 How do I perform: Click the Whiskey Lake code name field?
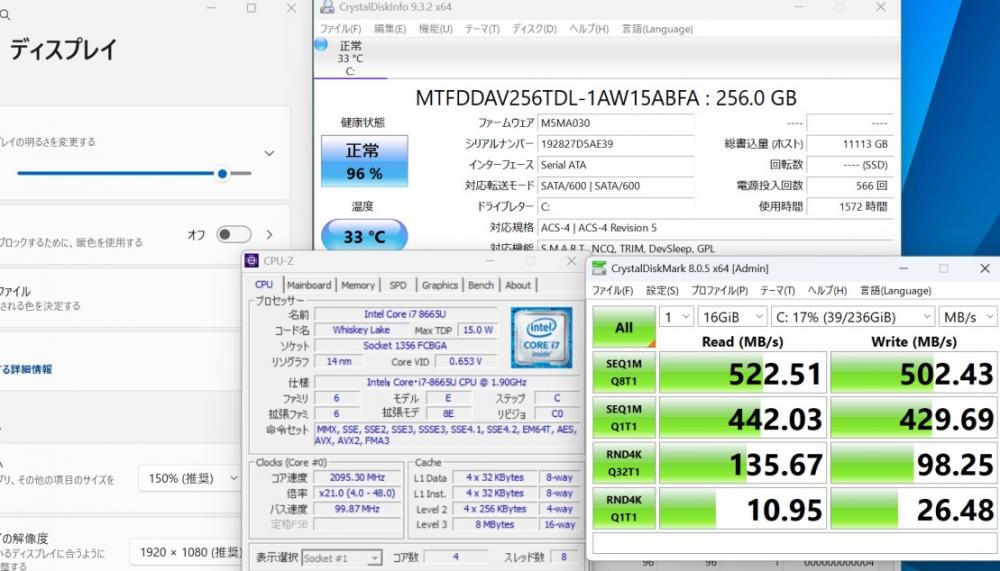click(361, 330)
